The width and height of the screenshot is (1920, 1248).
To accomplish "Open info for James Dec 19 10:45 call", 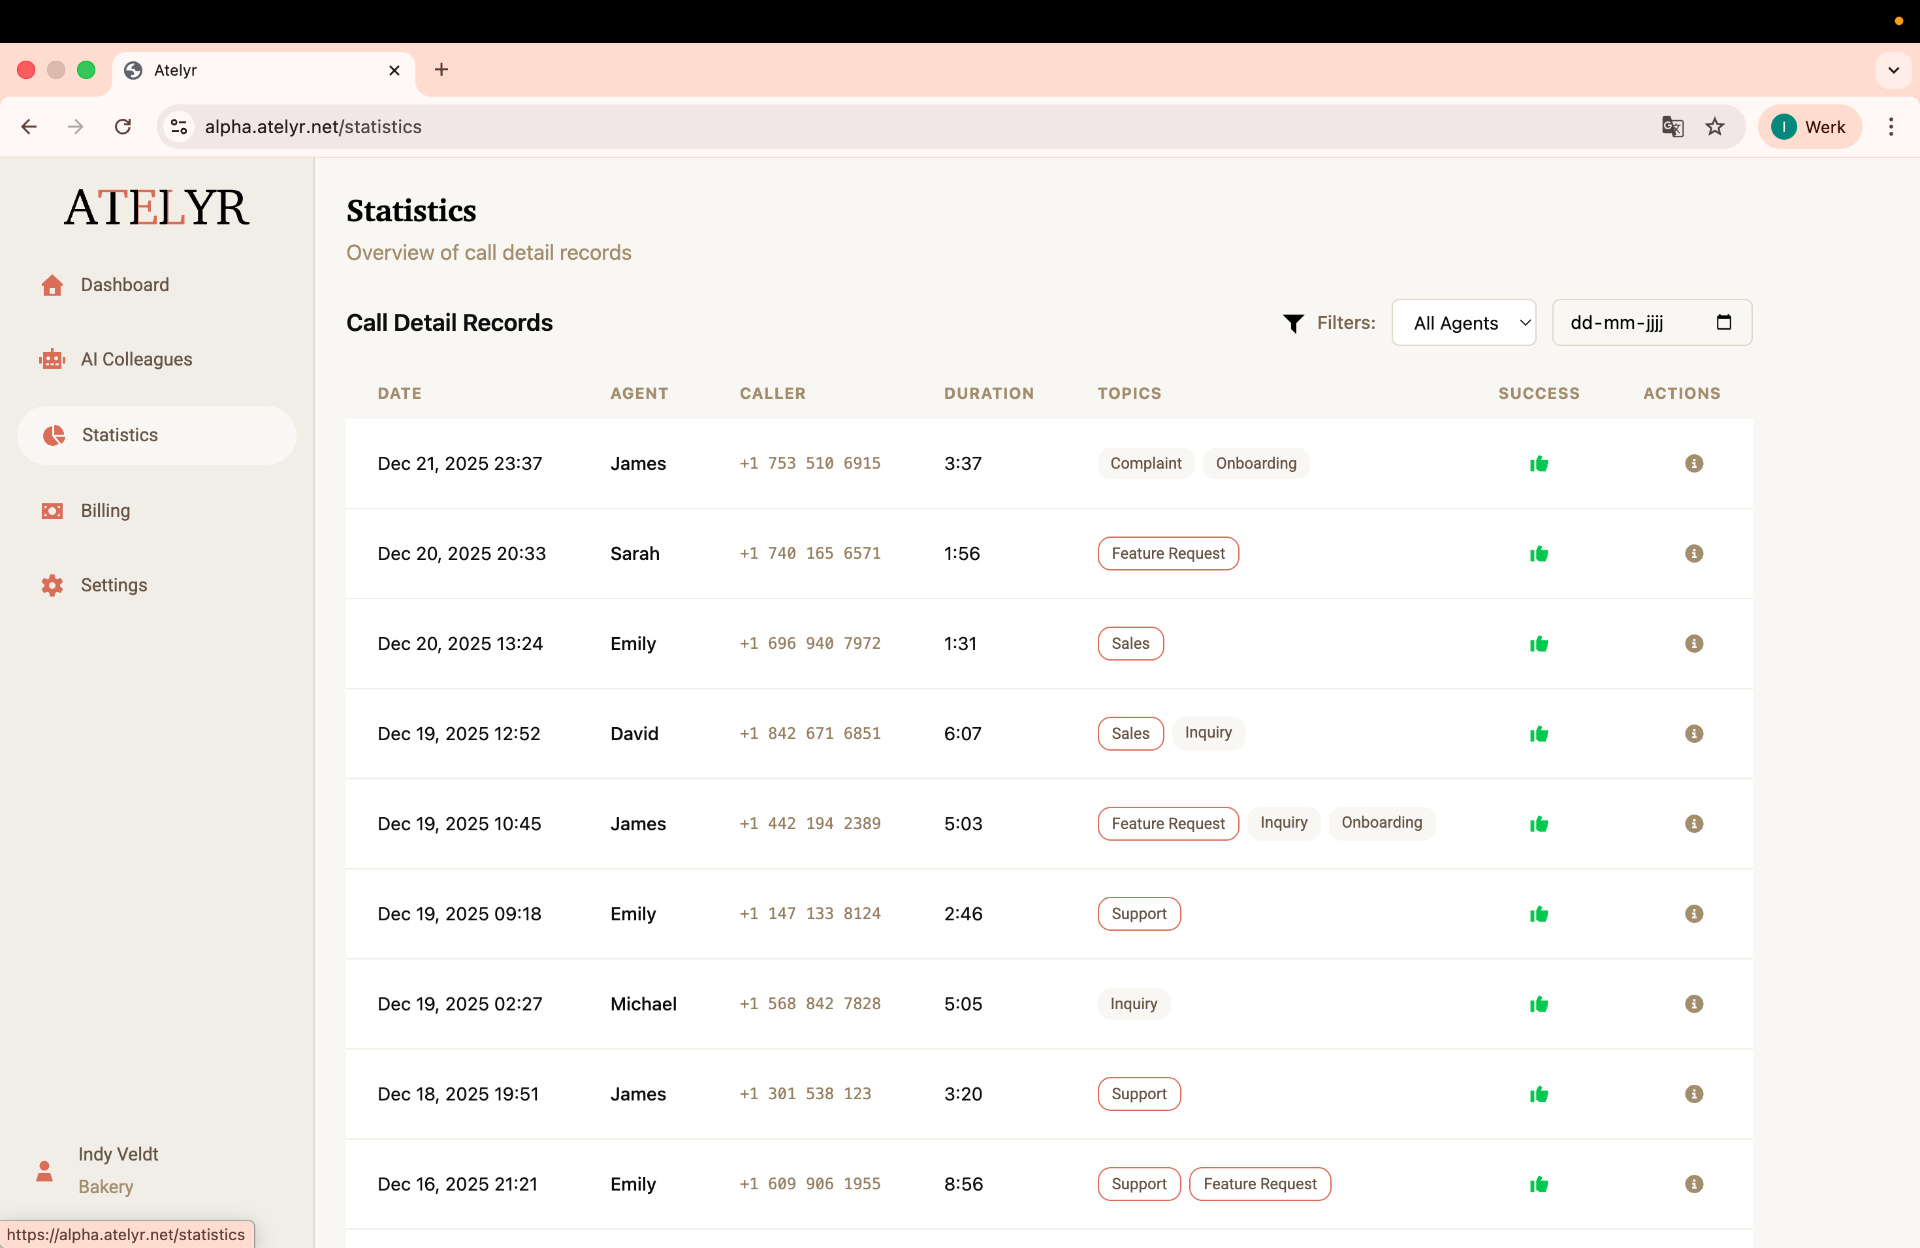I will pos(1694,824).
